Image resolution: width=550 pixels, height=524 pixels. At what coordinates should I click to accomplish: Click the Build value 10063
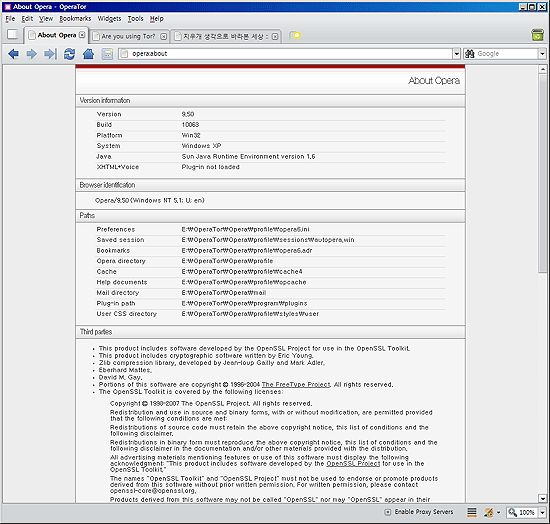[x=190, y=125]
